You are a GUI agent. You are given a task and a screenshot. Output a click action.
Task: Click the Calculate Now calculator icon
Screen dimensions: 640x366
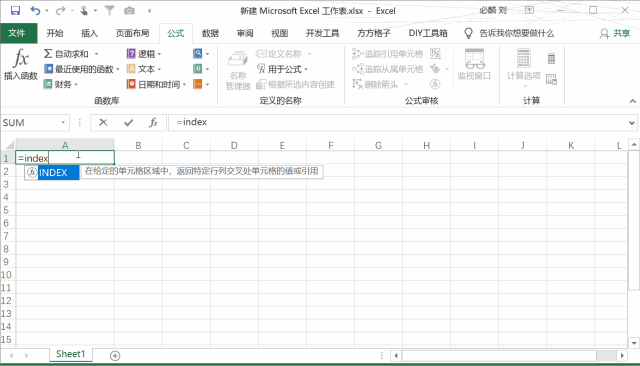click(x=551, y=59)
